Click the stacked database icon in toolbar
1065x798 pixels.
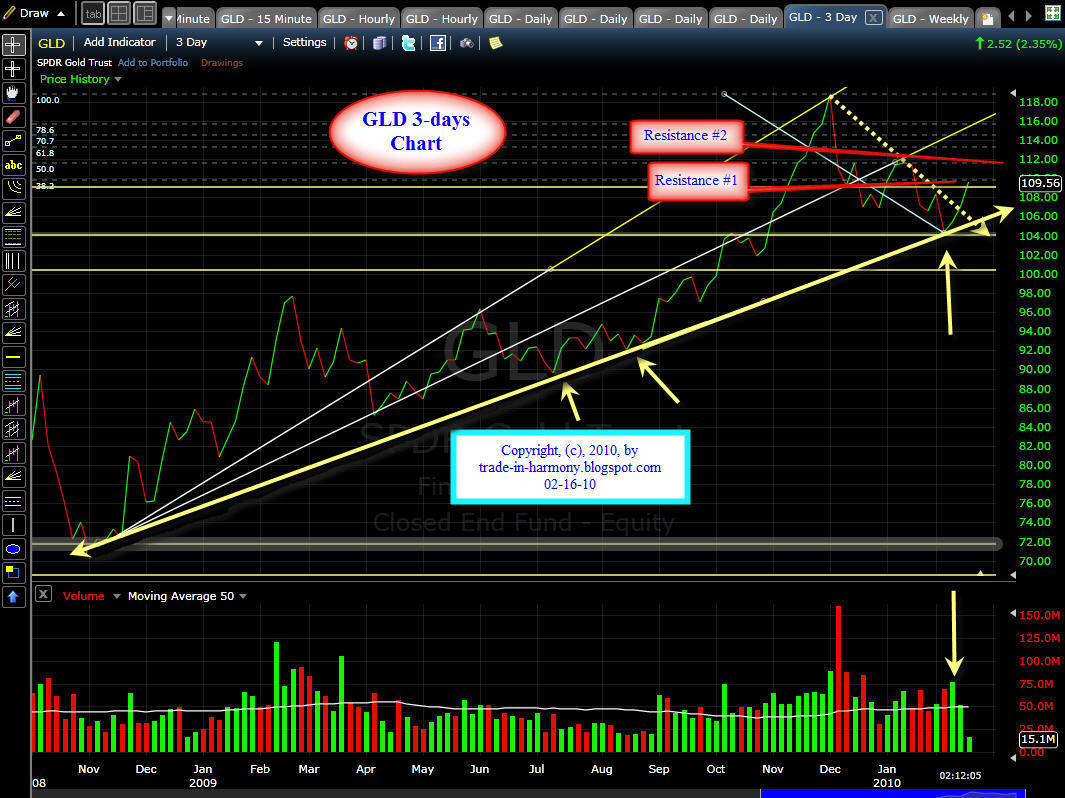click(x=380, y=43)
